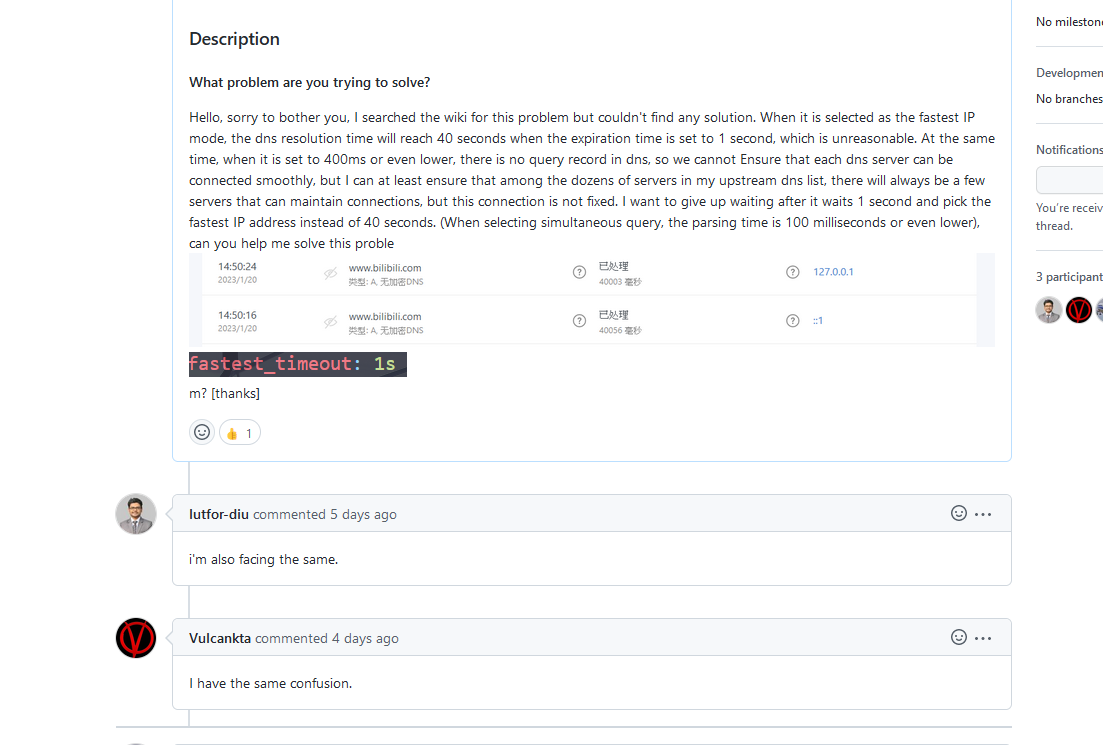The height and width of the screenshot is (745, 1103).
Task: Click the "3 participants" sidebar label
Action: [x=1069, y=276]
